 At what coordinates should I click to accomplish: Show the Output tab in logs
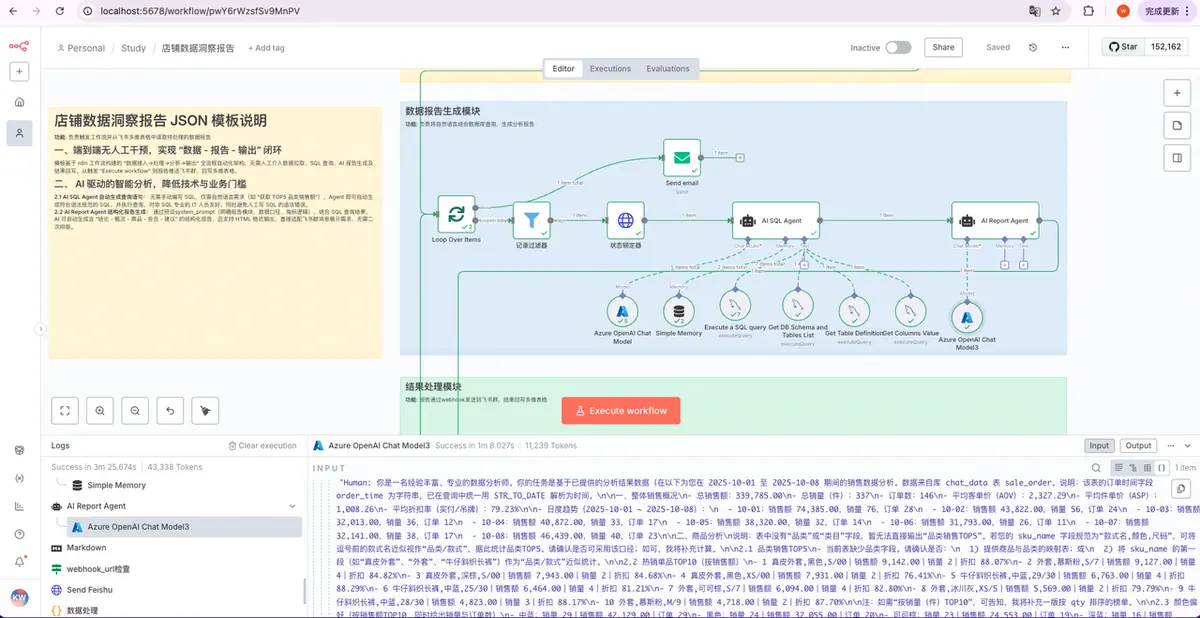pyautogui.click(x=1138, y=446)
